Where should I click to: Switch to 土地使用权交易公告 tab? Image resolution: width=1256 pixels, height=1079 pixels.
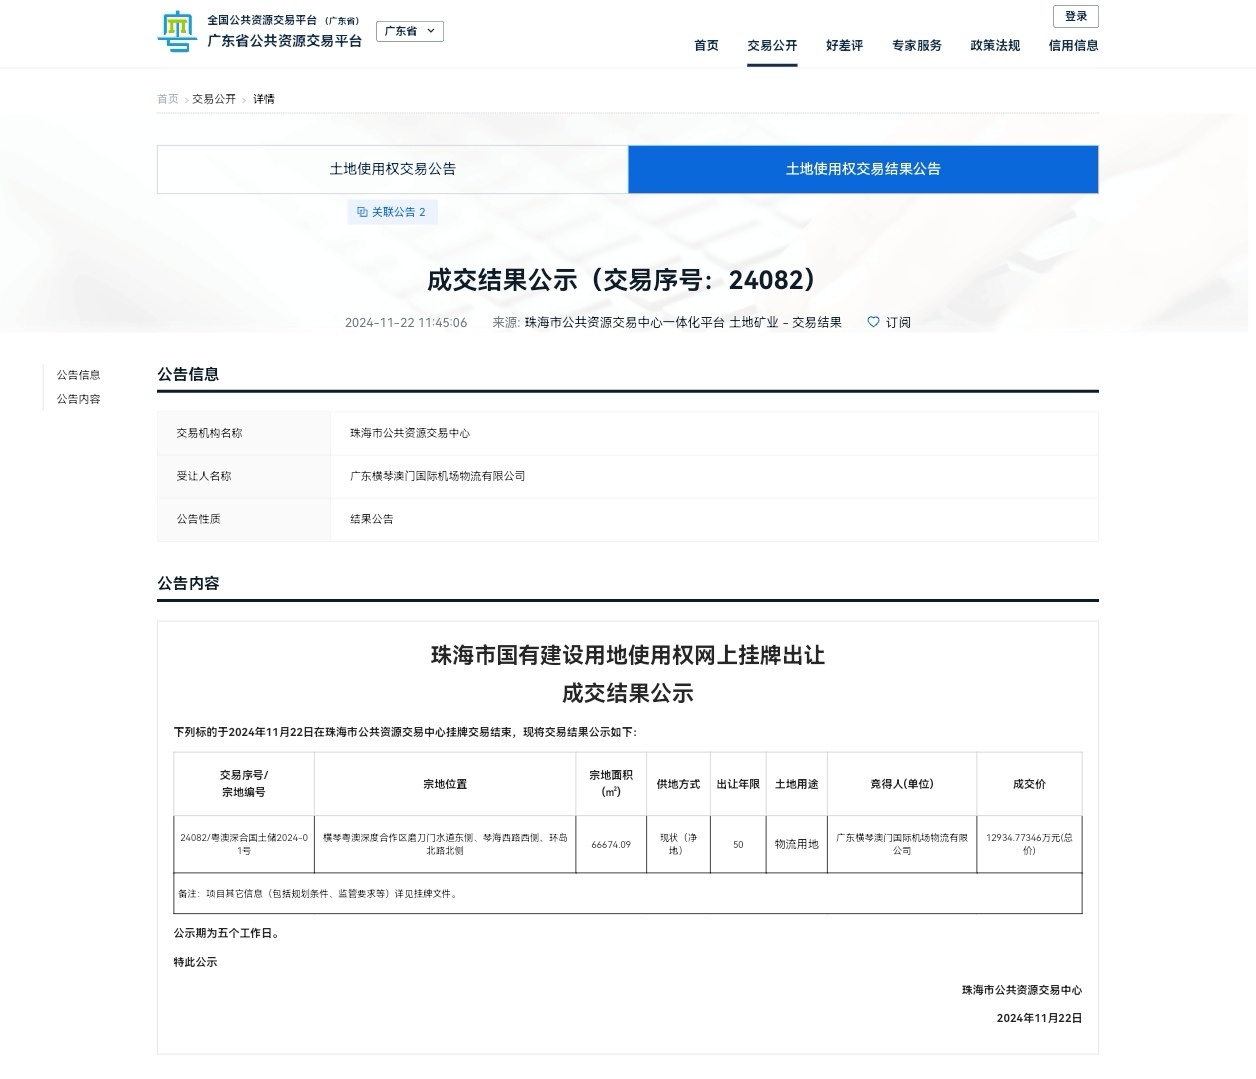(392, 169)
